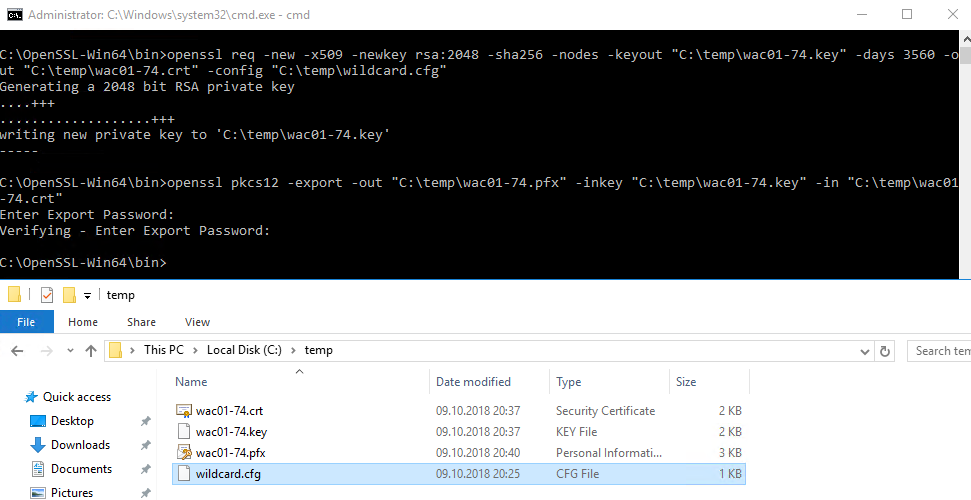The height and width of the screenshot is (500, 971).
Task: Refresh the temp folder view
Action: click(885, 351)
